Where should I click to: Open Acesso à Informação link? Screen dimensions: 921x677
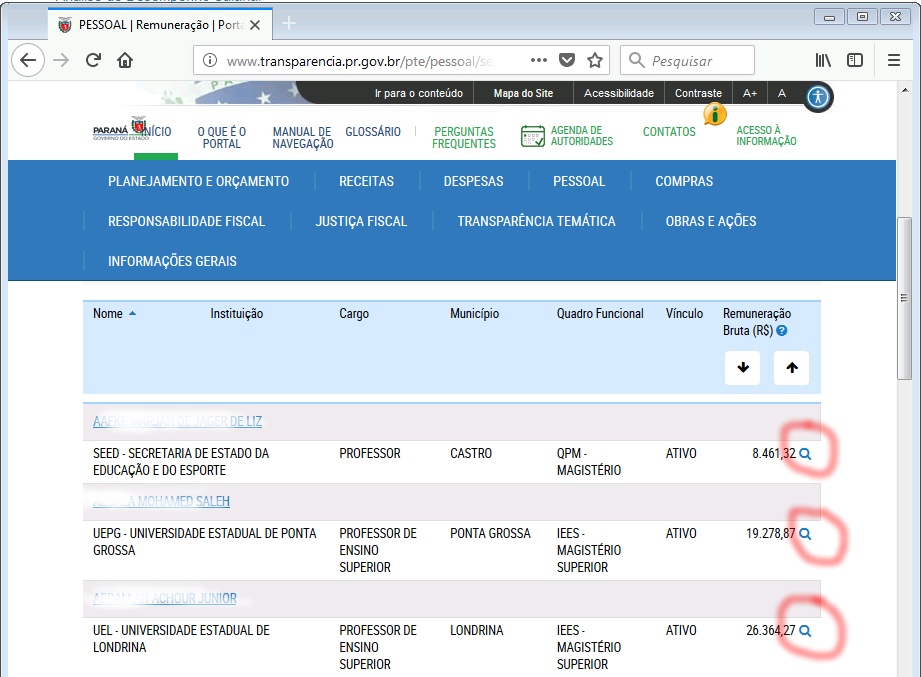(766, 136)
